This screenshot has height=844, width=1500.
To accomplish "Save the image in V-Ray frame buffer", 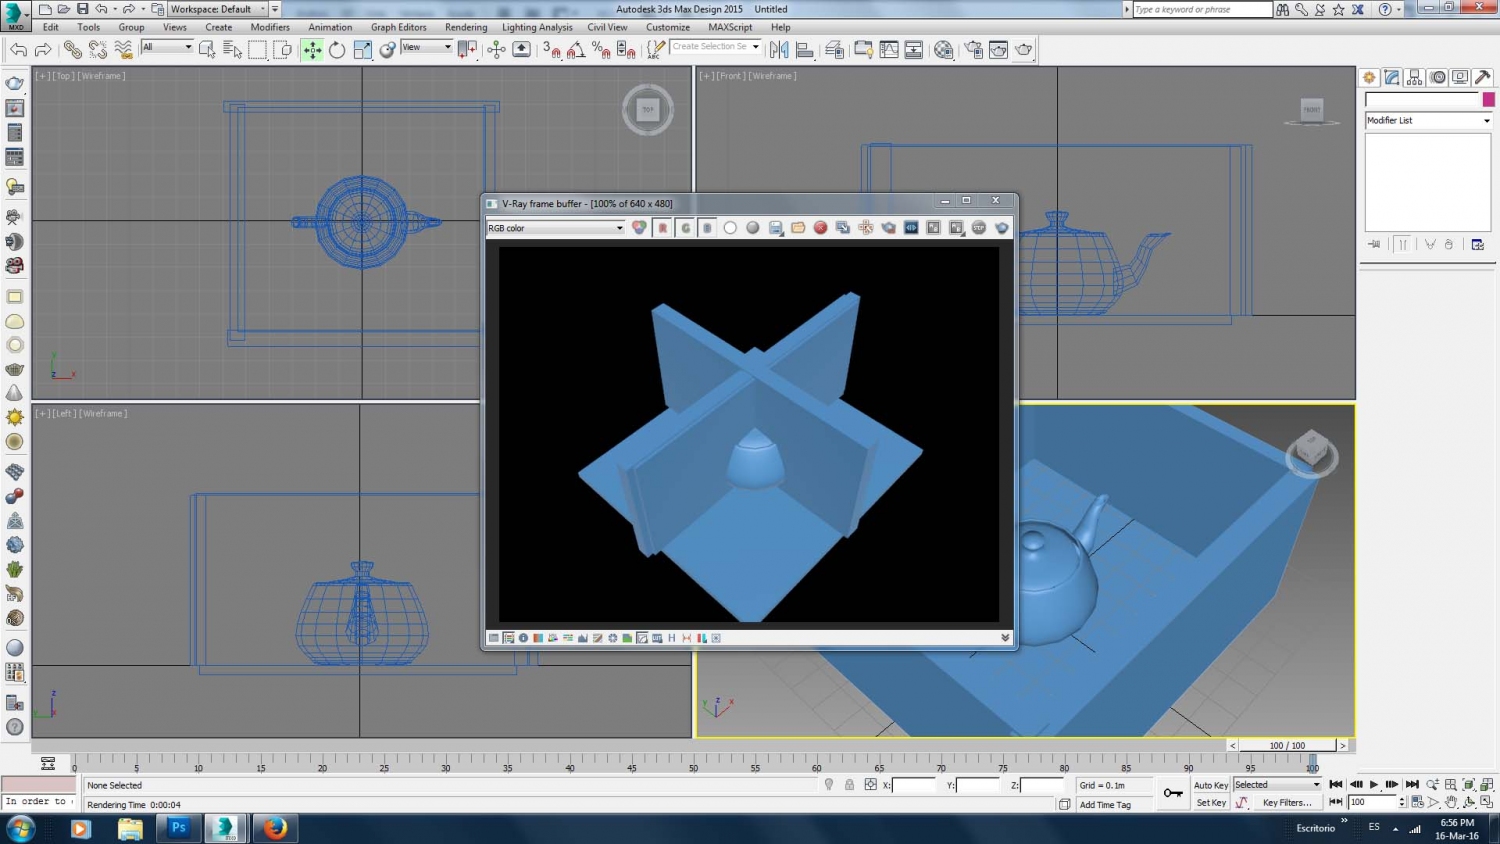I will pos(775,228).
